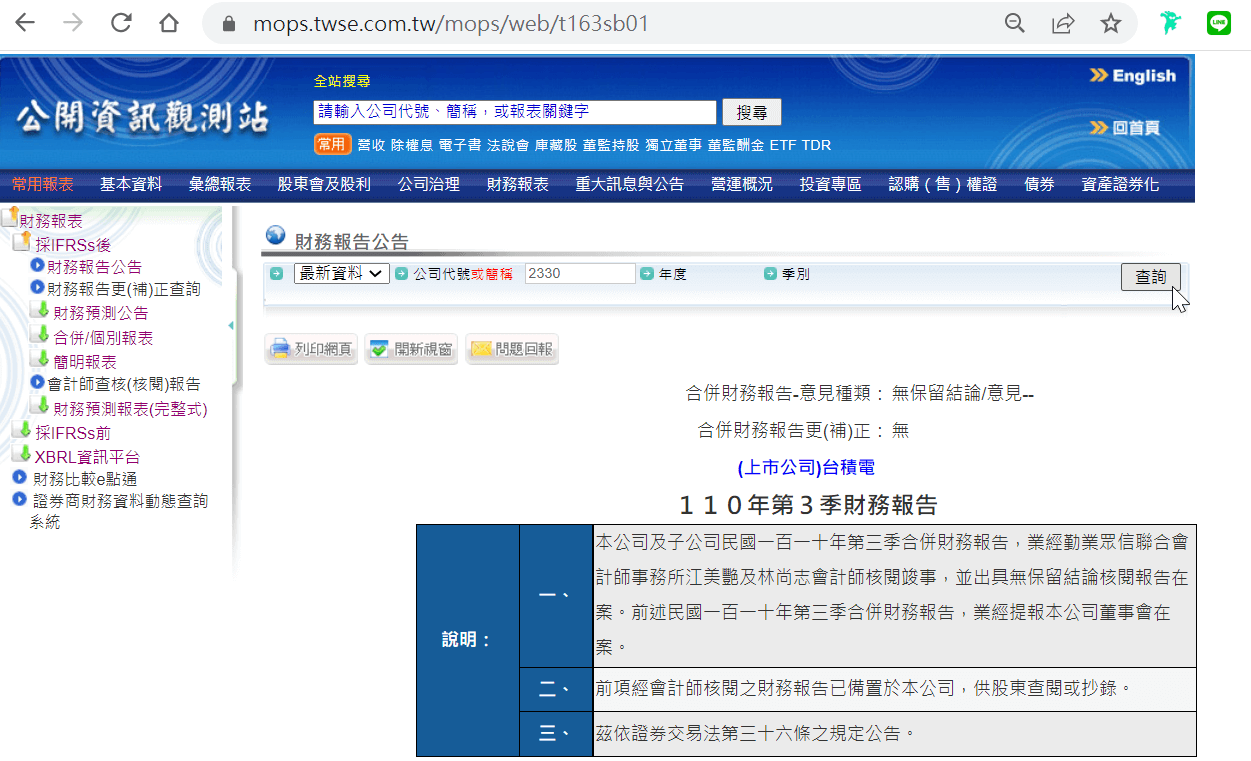Click the 查詢 query button
This screenshot has width=1251, height=761.
pyautogui.click(x=1151, y=277)
